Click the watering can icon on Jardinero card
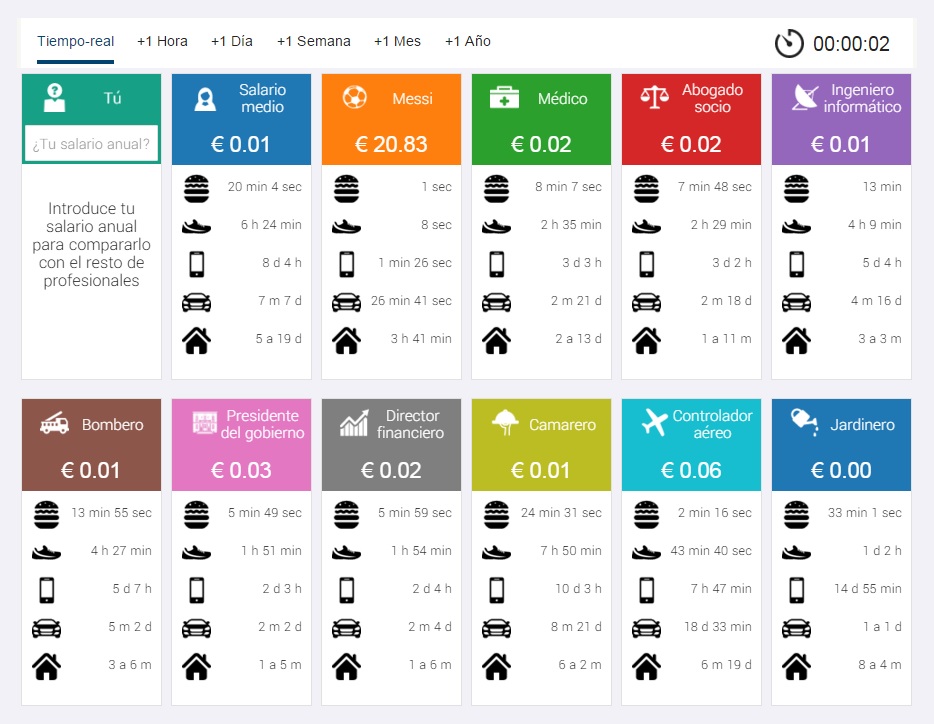 803,422
